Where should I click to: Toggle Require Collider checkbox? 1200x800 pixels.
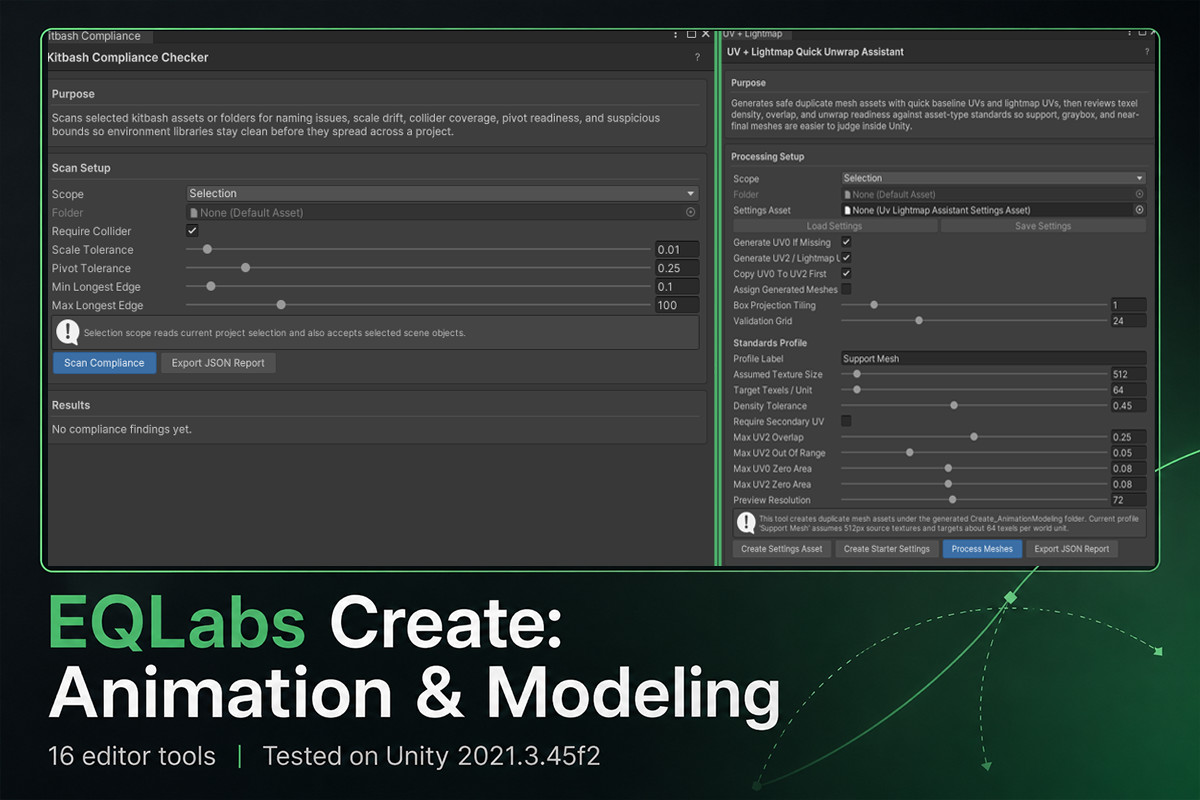[x=192, y=231]
